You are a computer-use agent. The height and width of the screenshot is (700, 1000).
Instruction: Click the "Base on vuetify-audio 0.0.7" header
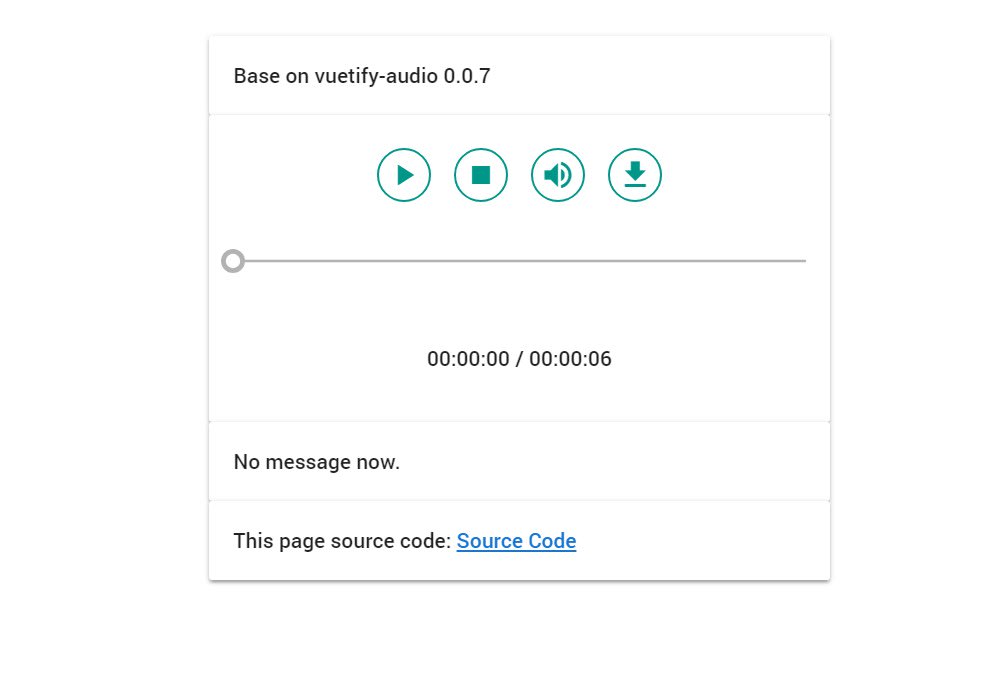pos(362,76)
